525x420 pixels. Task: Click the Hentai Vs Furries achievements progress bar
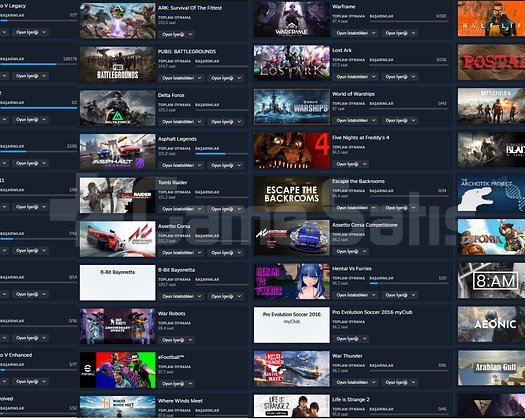tap(409, 283)
